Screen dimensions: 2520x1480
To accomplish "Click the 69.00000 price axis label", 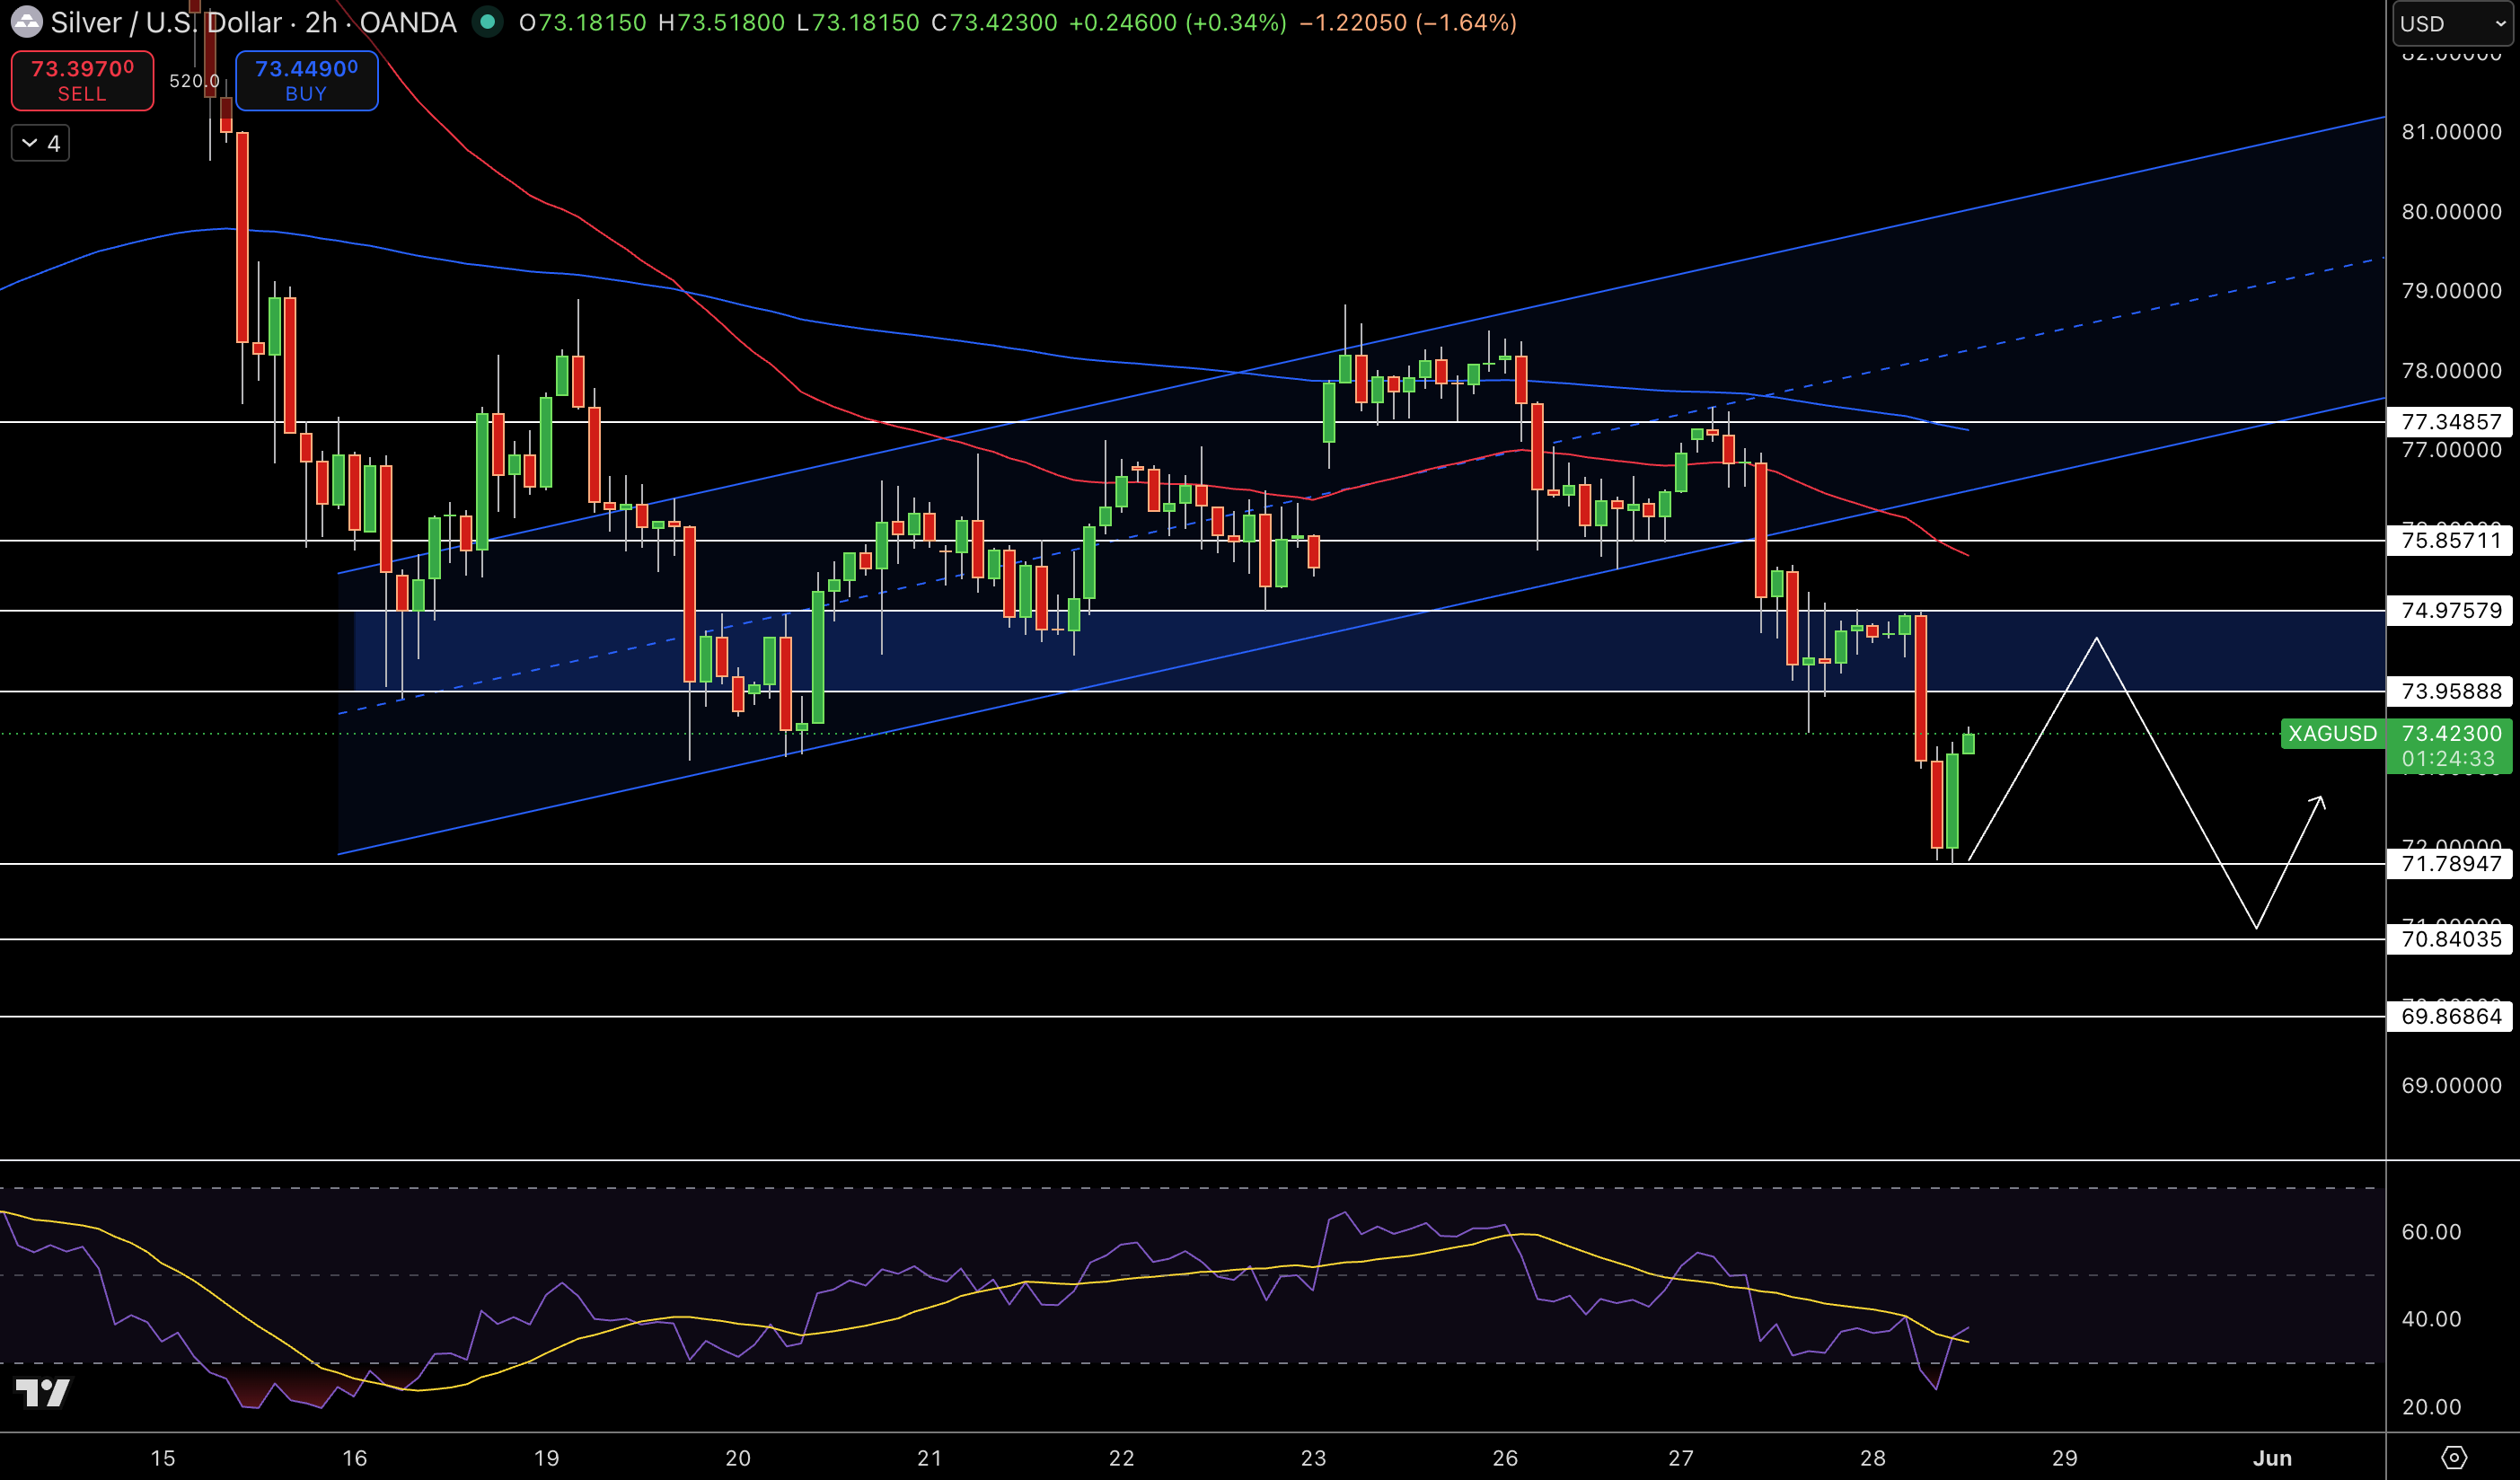I will [2451, 1085].
